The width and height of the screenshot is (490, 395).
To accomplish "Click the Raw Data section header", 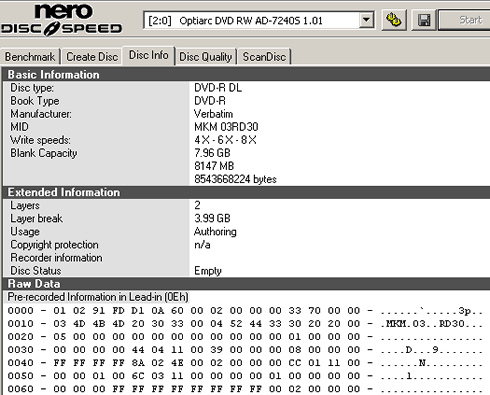I will (246, 284).
